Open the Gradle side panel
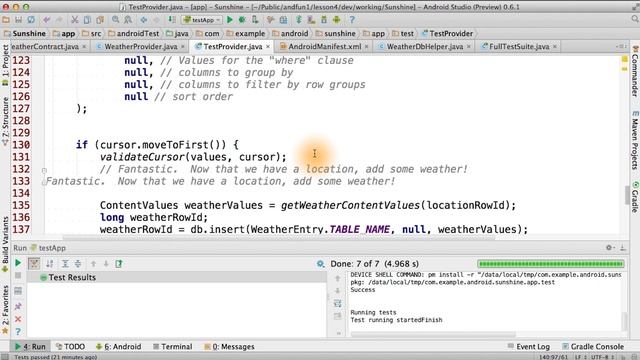The height and width of the screenshot is (360, 640). point(635,197)
